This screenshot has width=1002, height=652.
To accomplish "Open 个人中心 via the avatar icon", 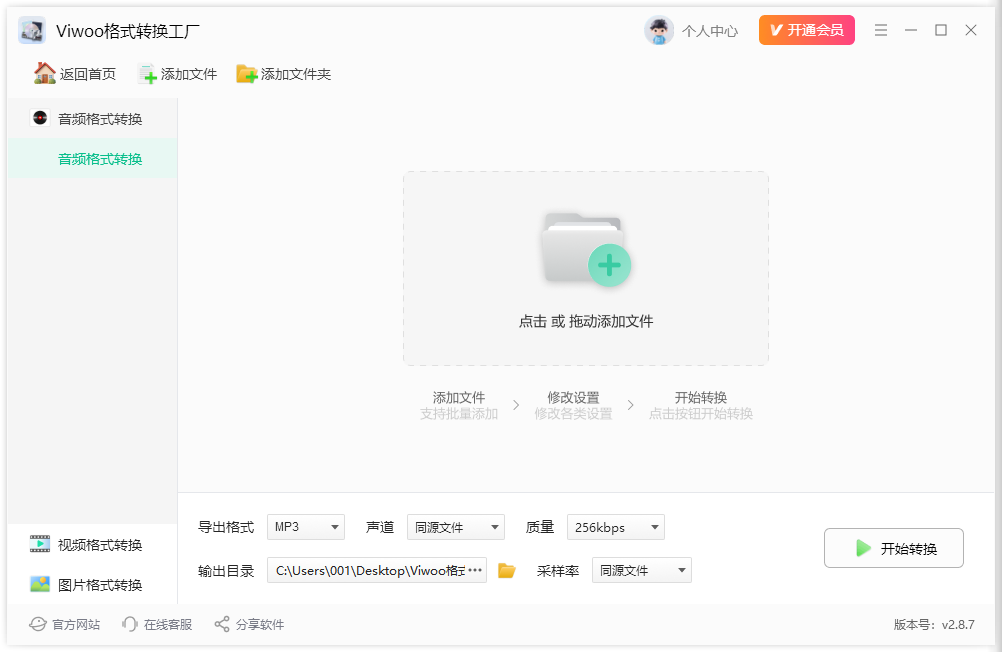I will click(659, 30).
